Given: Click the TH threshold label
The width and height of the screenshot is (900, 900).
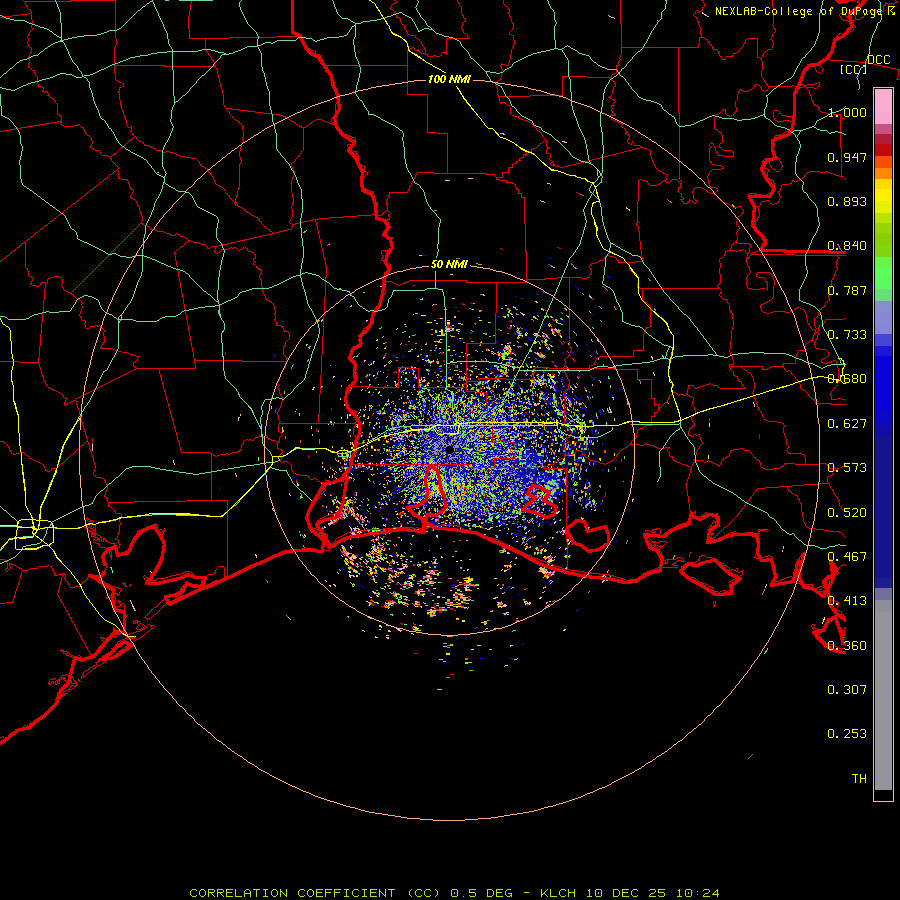Looking at the screenshot, I should [859, 779].
